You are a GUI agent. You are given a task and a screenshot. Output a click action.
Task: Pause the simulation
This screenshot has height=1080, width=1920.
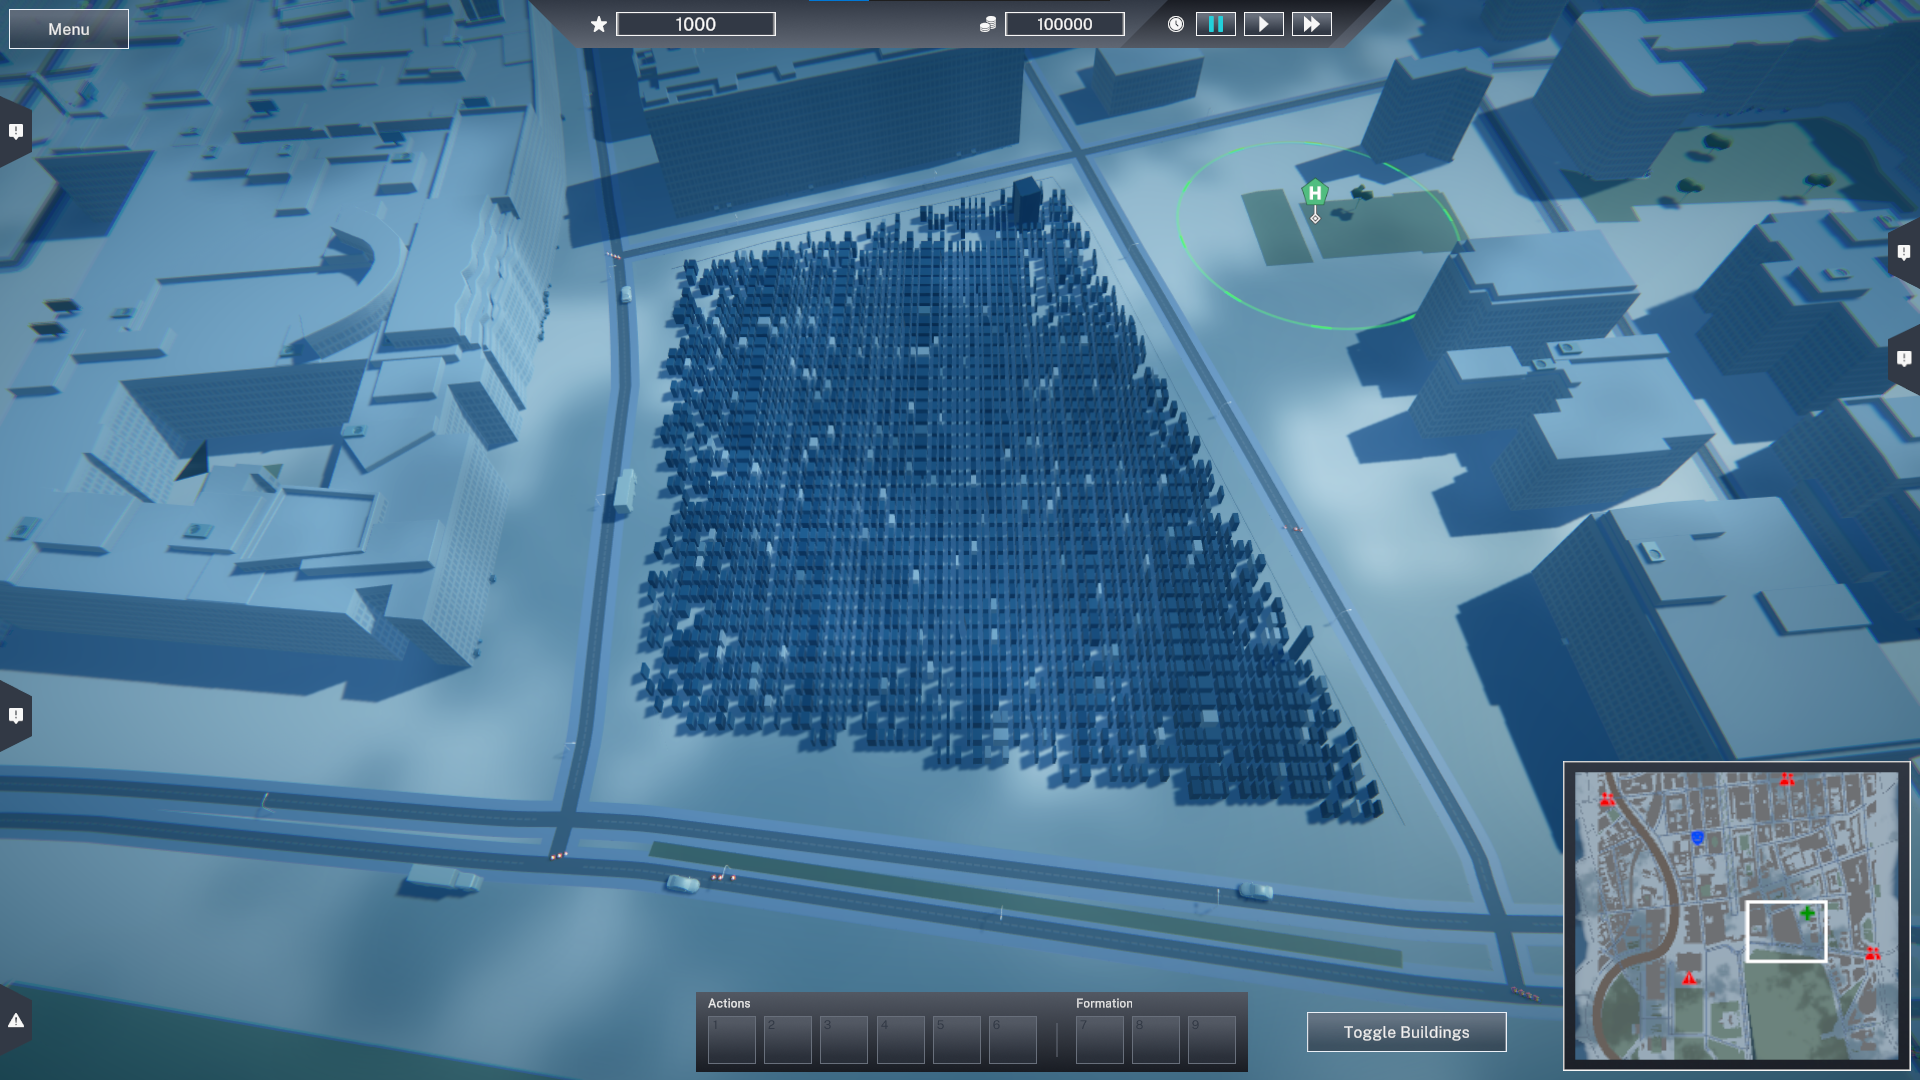[1215, 24]
